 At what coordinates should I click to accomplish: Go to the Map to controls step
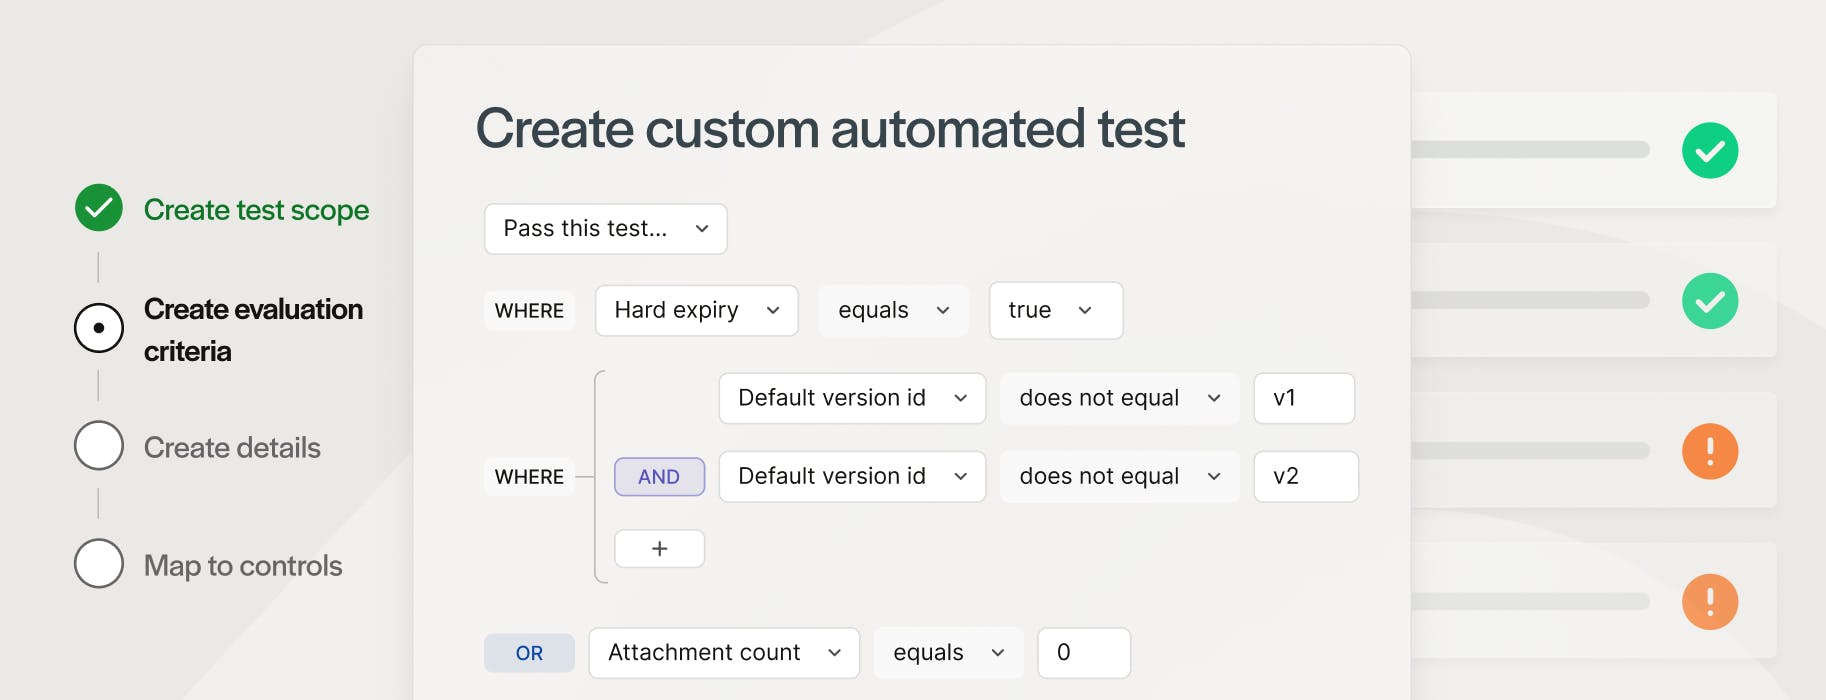pos(243,566)
